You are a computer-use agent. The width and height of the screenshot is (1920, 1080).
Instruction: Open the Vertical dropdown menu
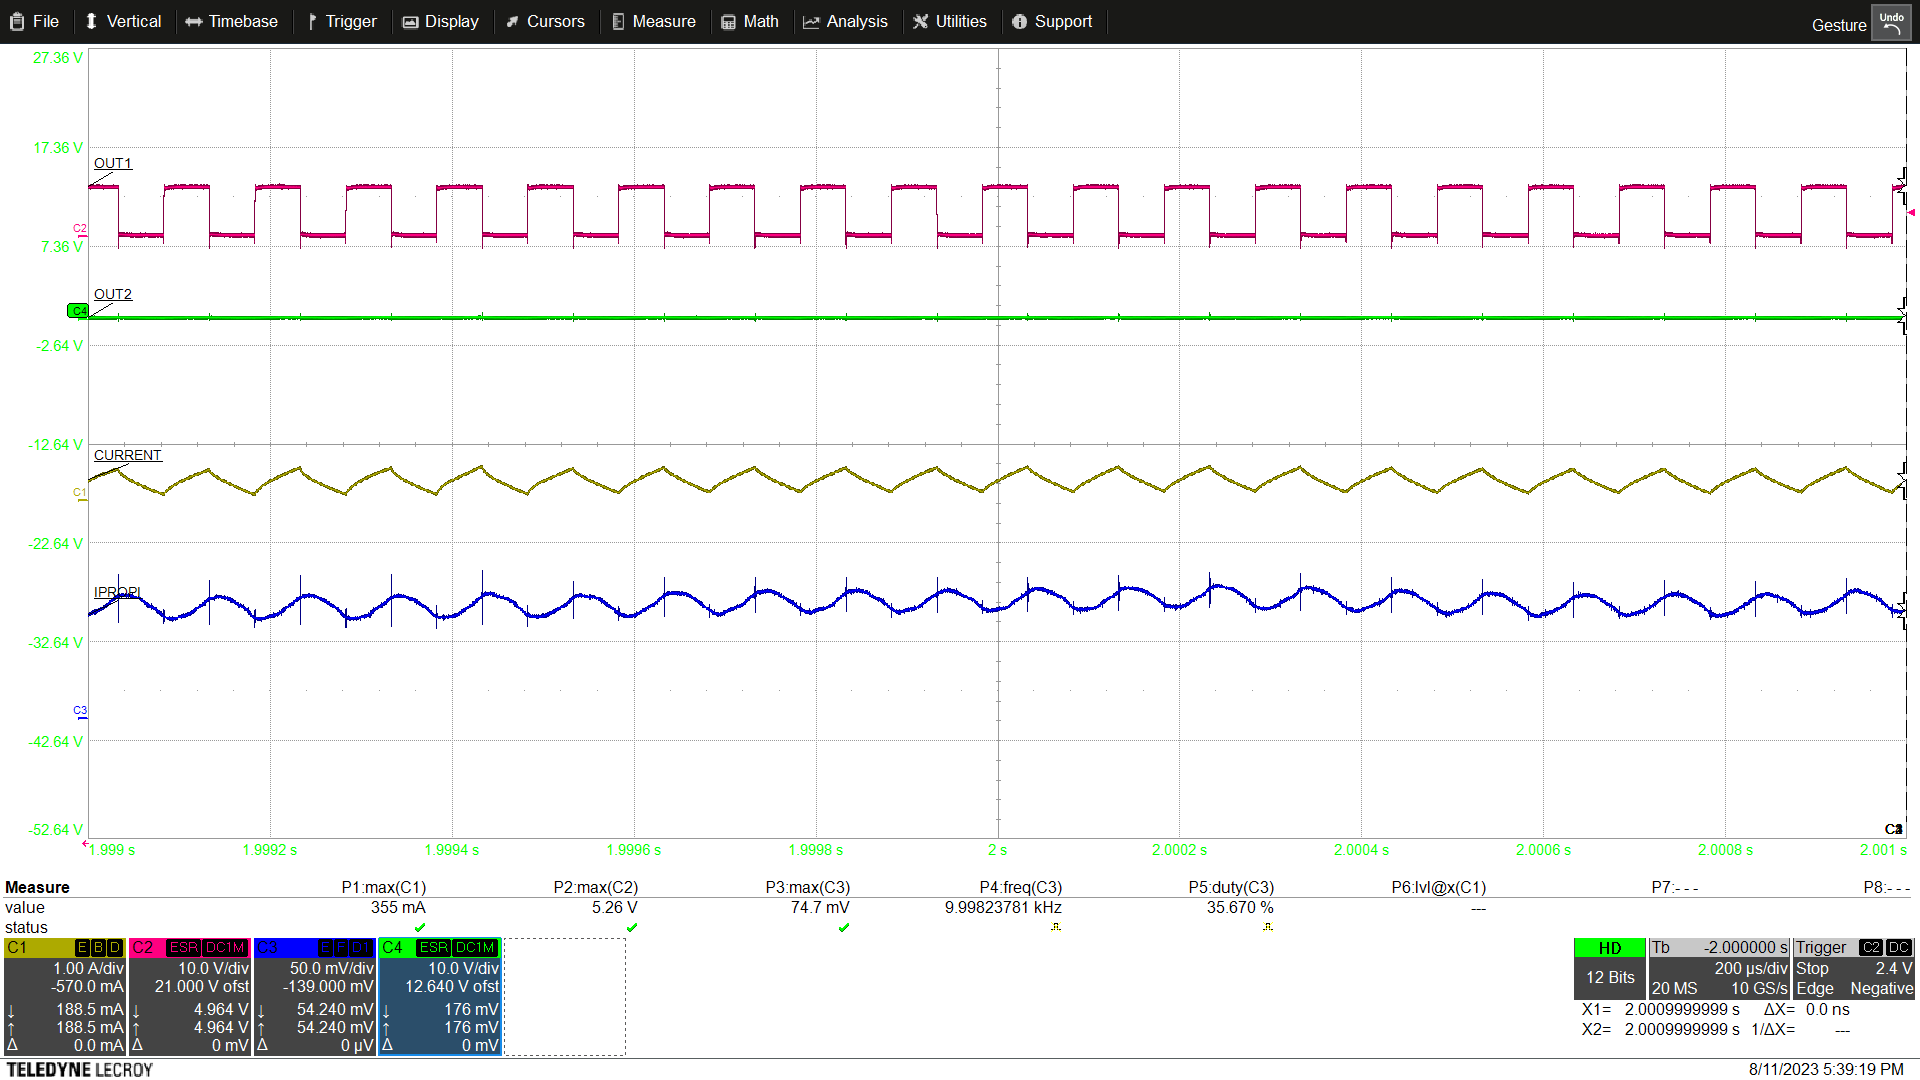click(x=122, y=22)
